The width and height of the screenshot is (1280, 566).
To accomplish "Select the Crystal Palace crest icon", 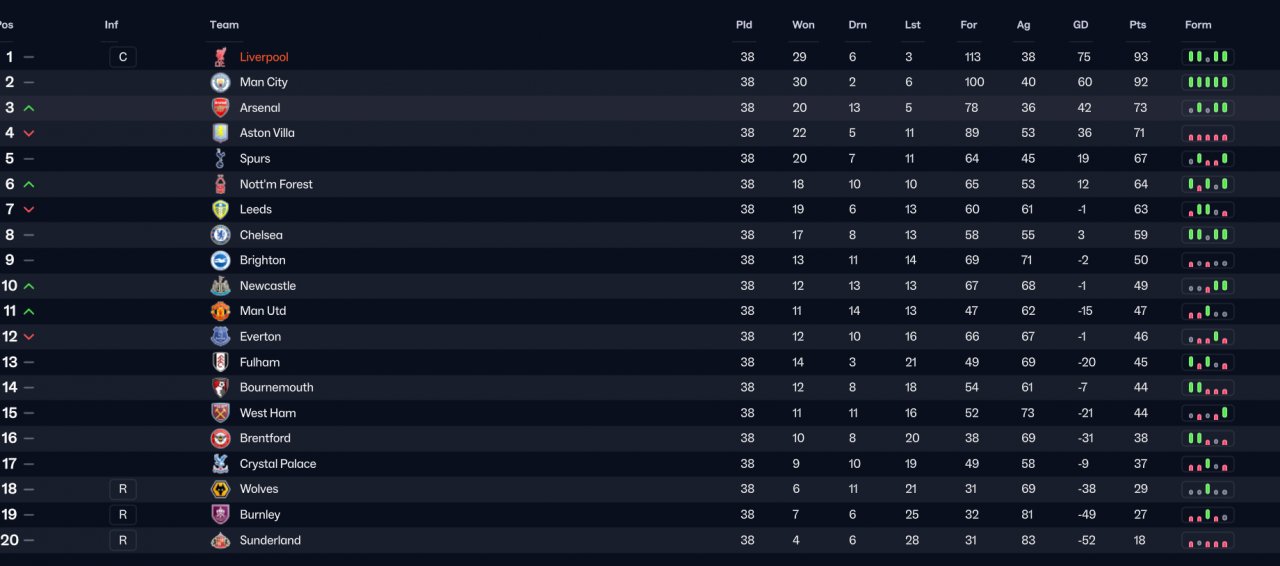I will click(220, 464).
